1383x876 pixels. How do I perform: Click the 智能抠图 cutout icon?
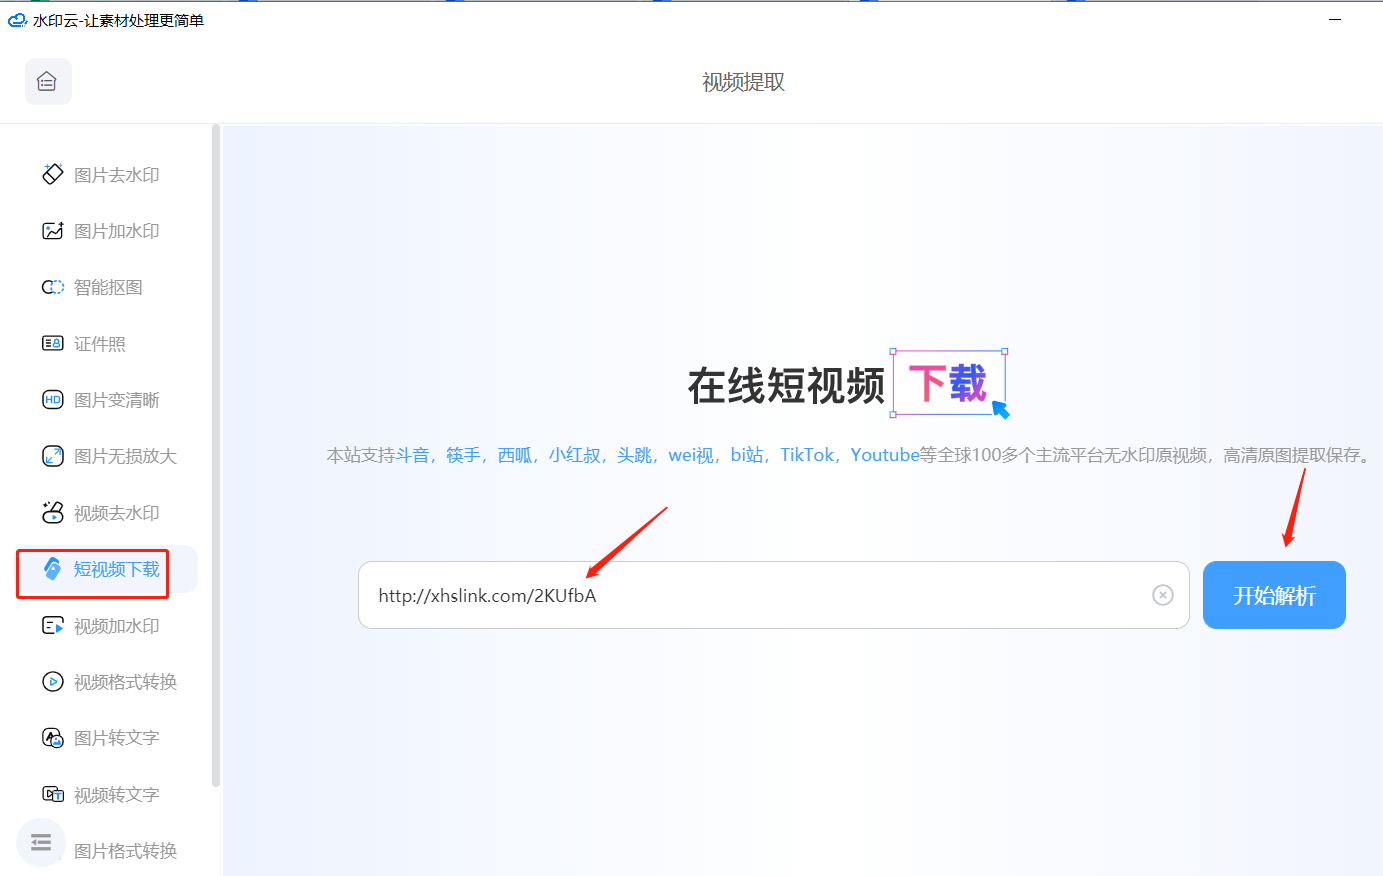[x=53, y=287]
